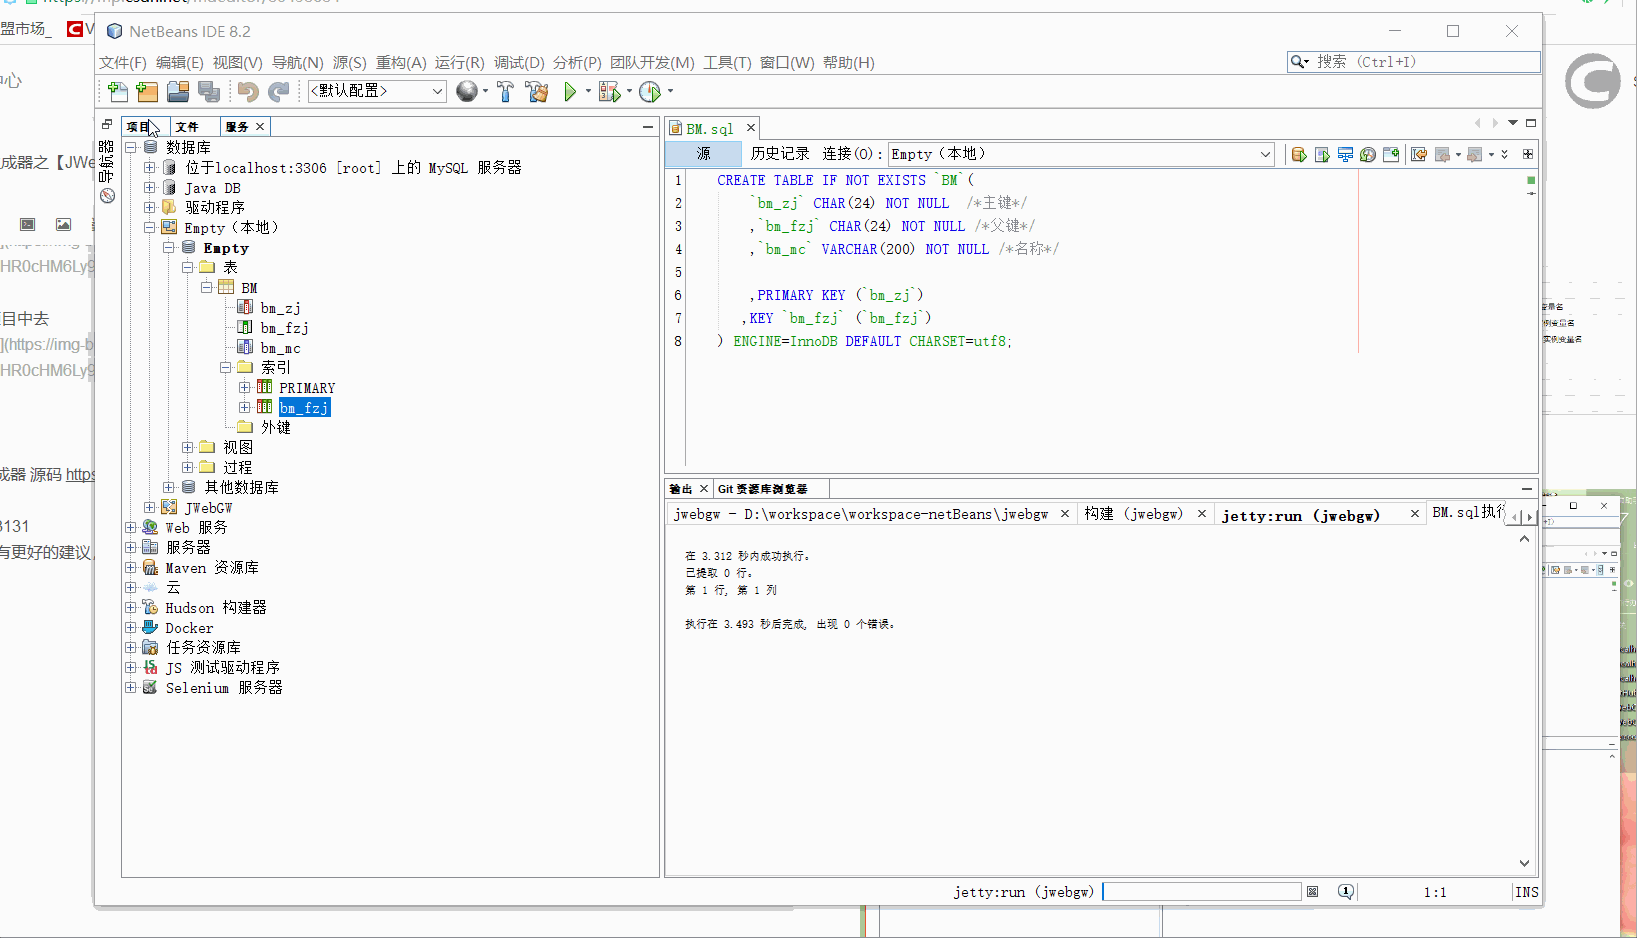Image resolution: width=1637 pixels, height=938 pixels.
Task: Click the Run Statement icon in the editor toolbar
Action: point(1322,154)
